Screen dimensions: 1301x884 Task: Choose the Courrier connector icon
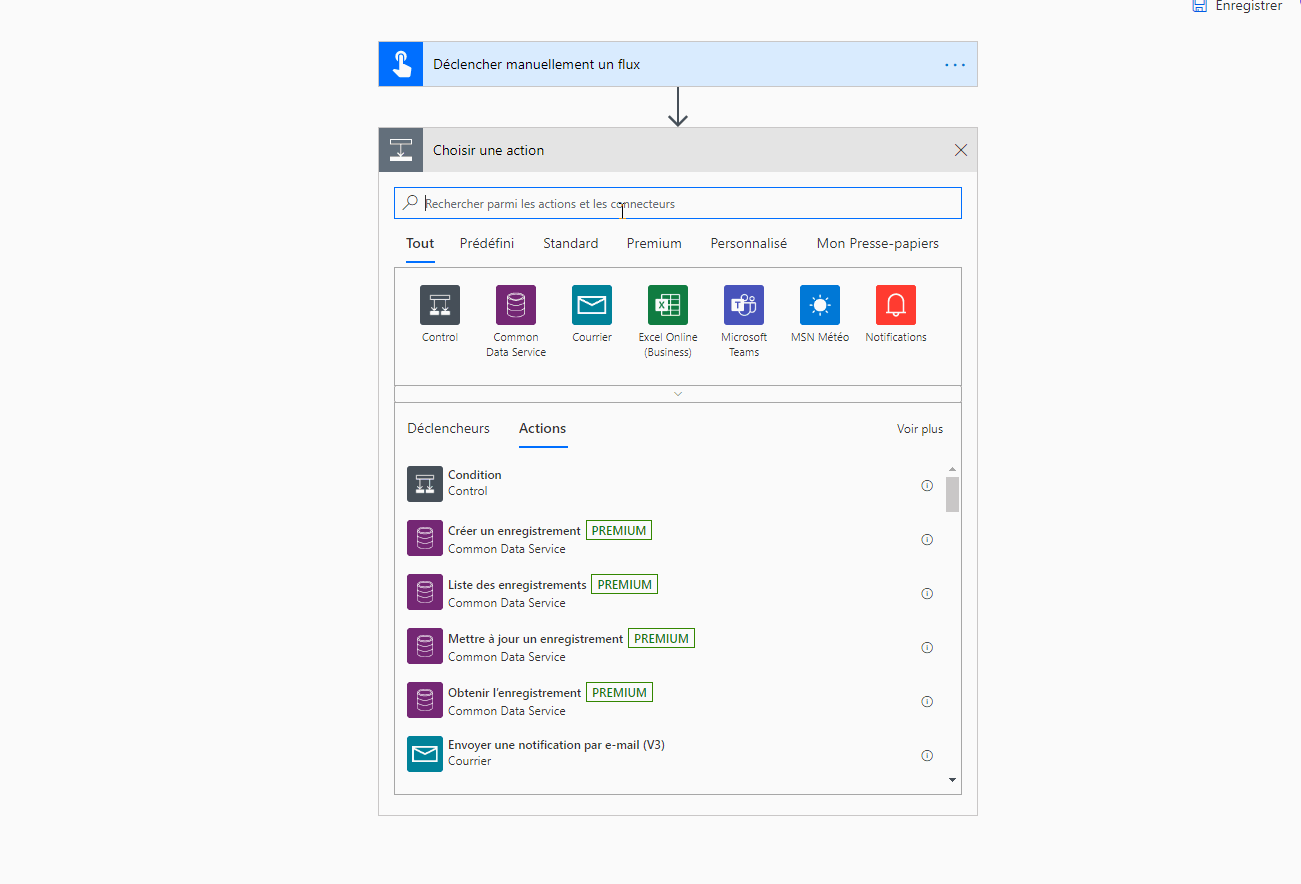coord(592,305)
